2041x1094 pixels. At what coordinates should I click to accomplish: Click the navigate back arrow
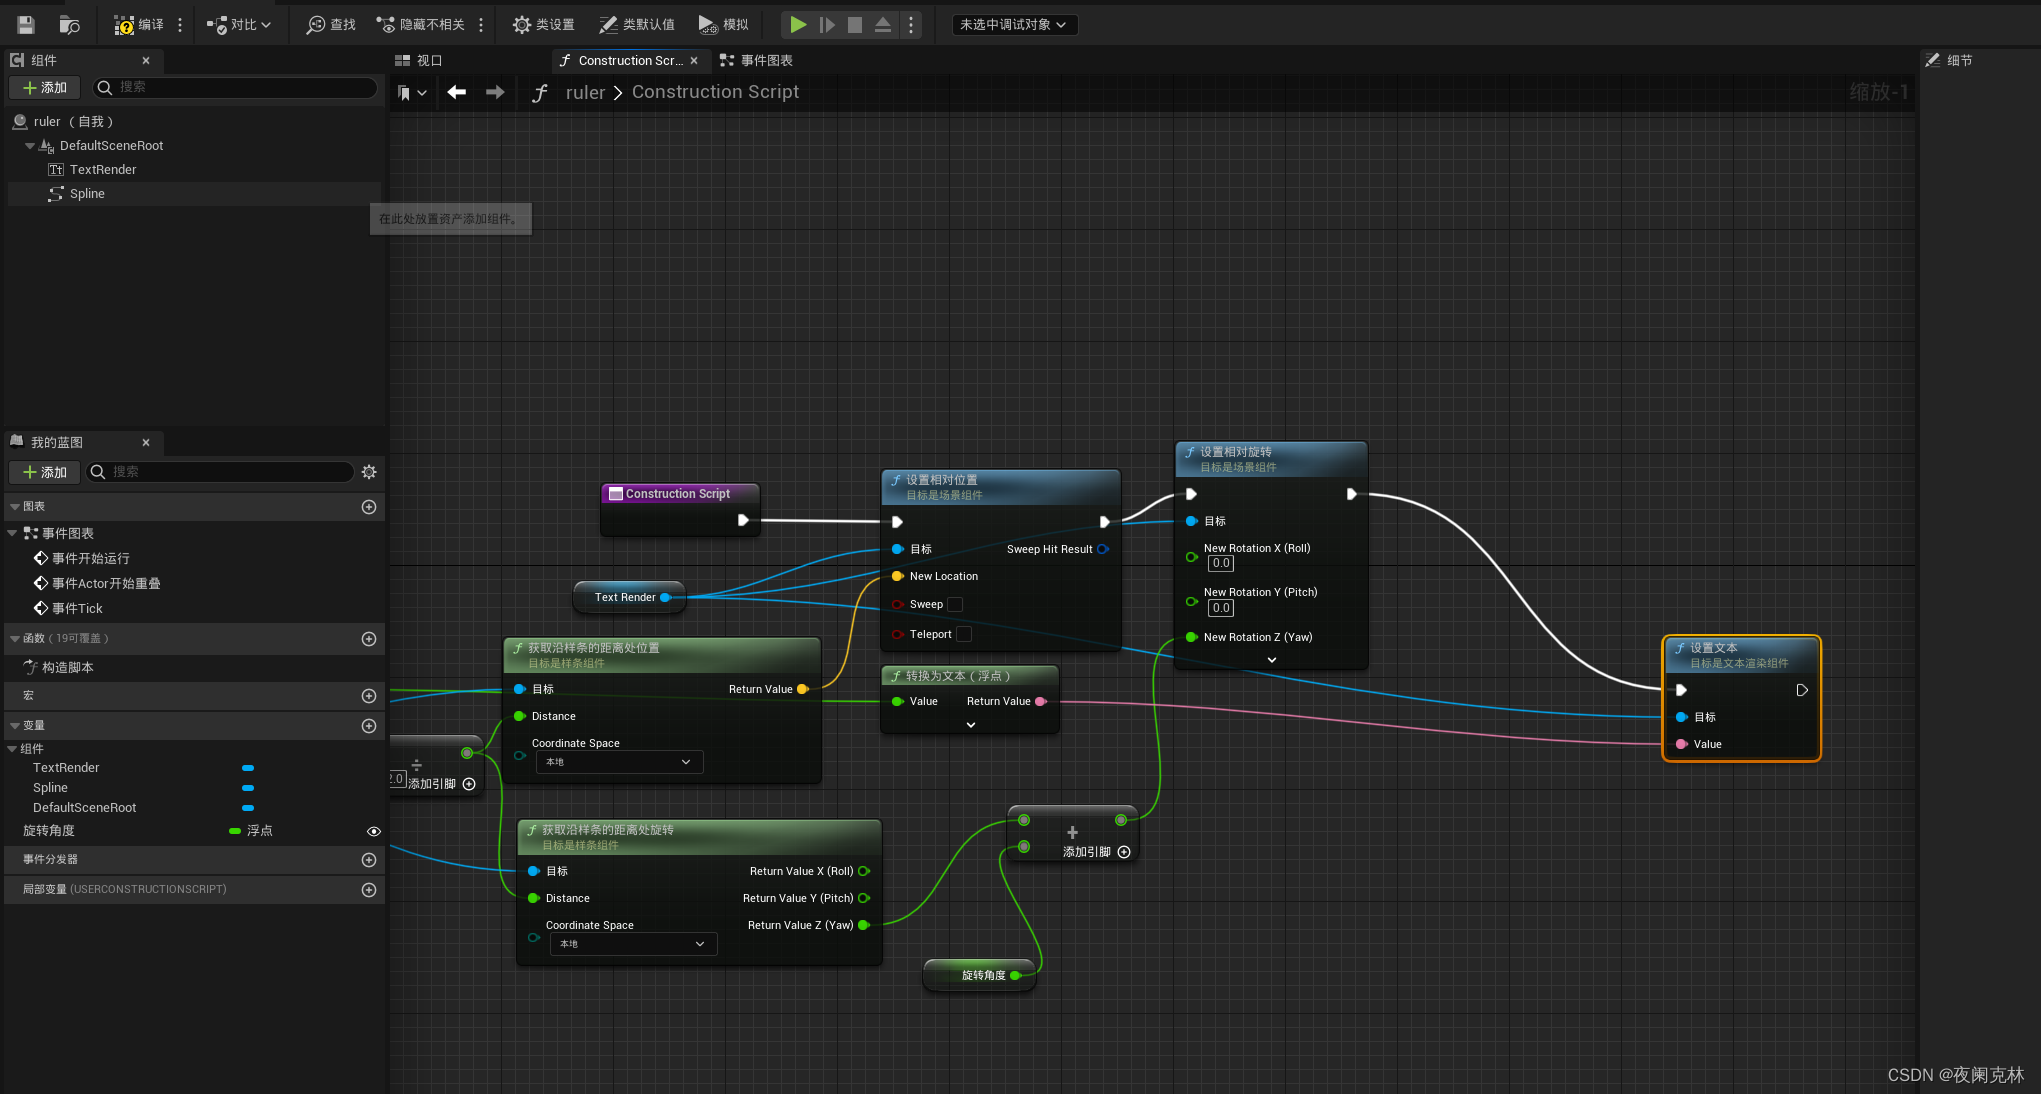(457, 92)
